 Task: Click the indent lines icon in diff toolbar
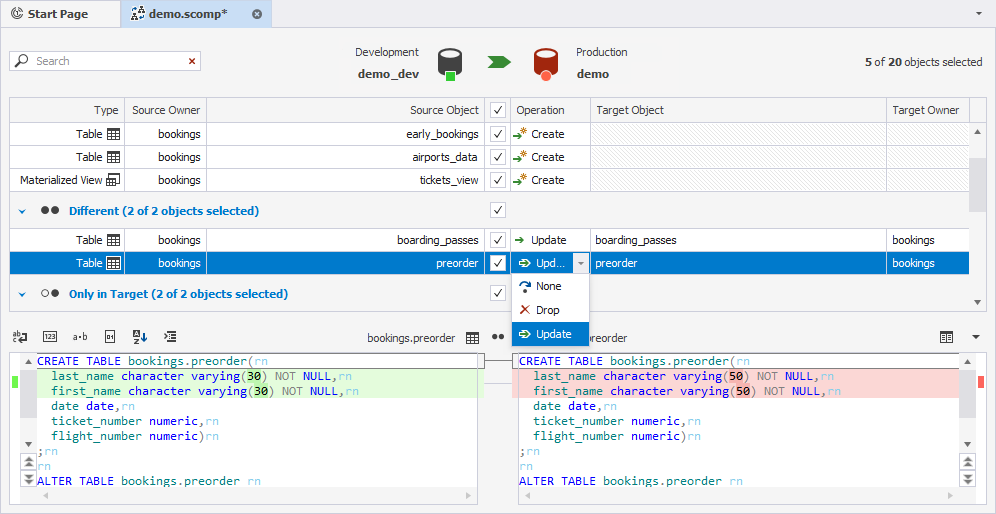coord(170,337)
